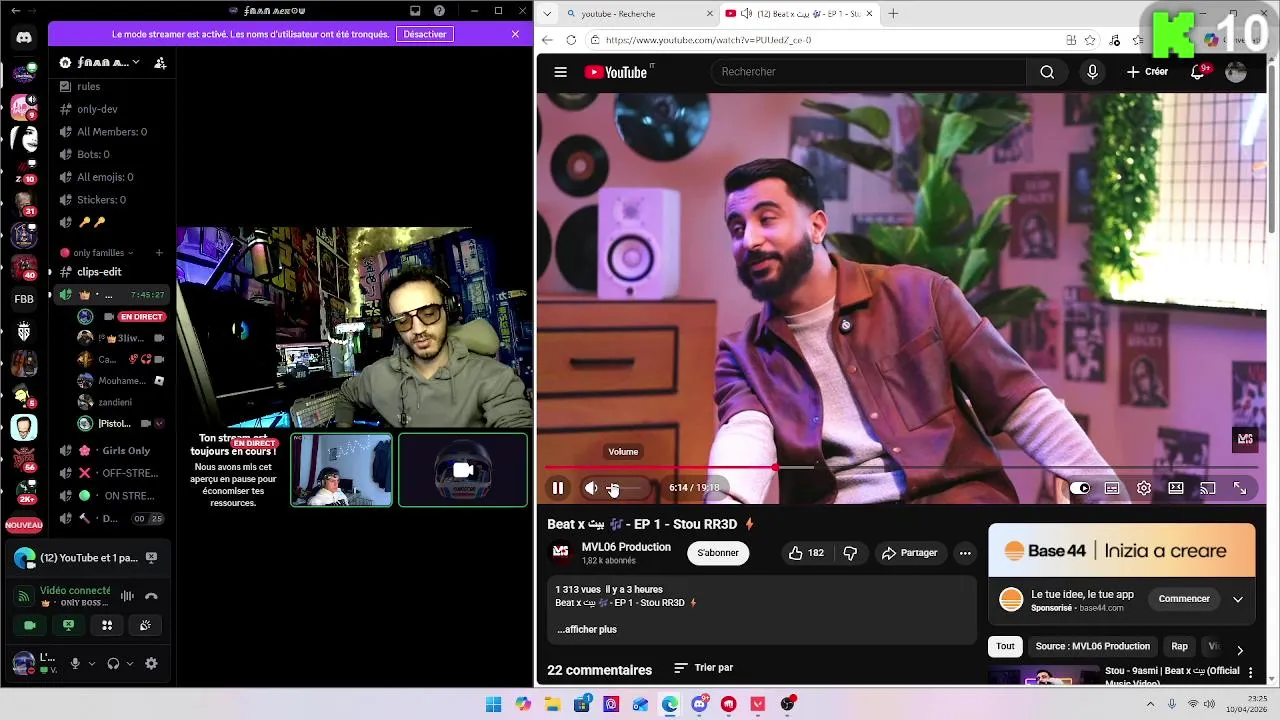Open Discord soundboard button
The image size is (1280, 720).
tap(145, 625)
